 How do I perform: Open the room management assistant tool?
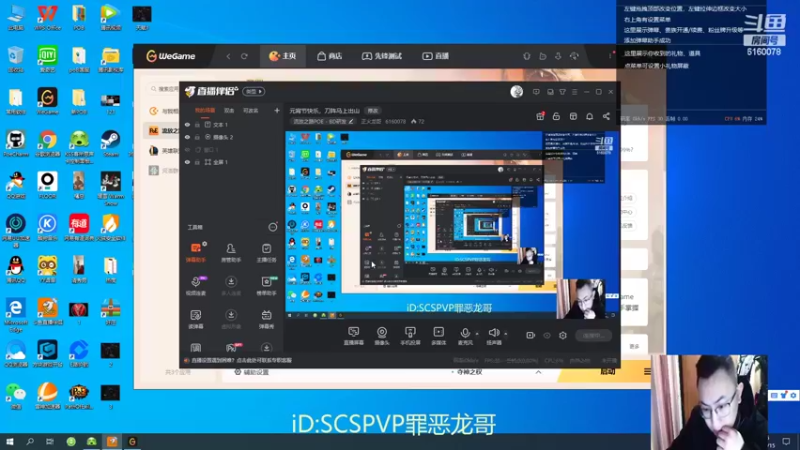tap(231, 253)
